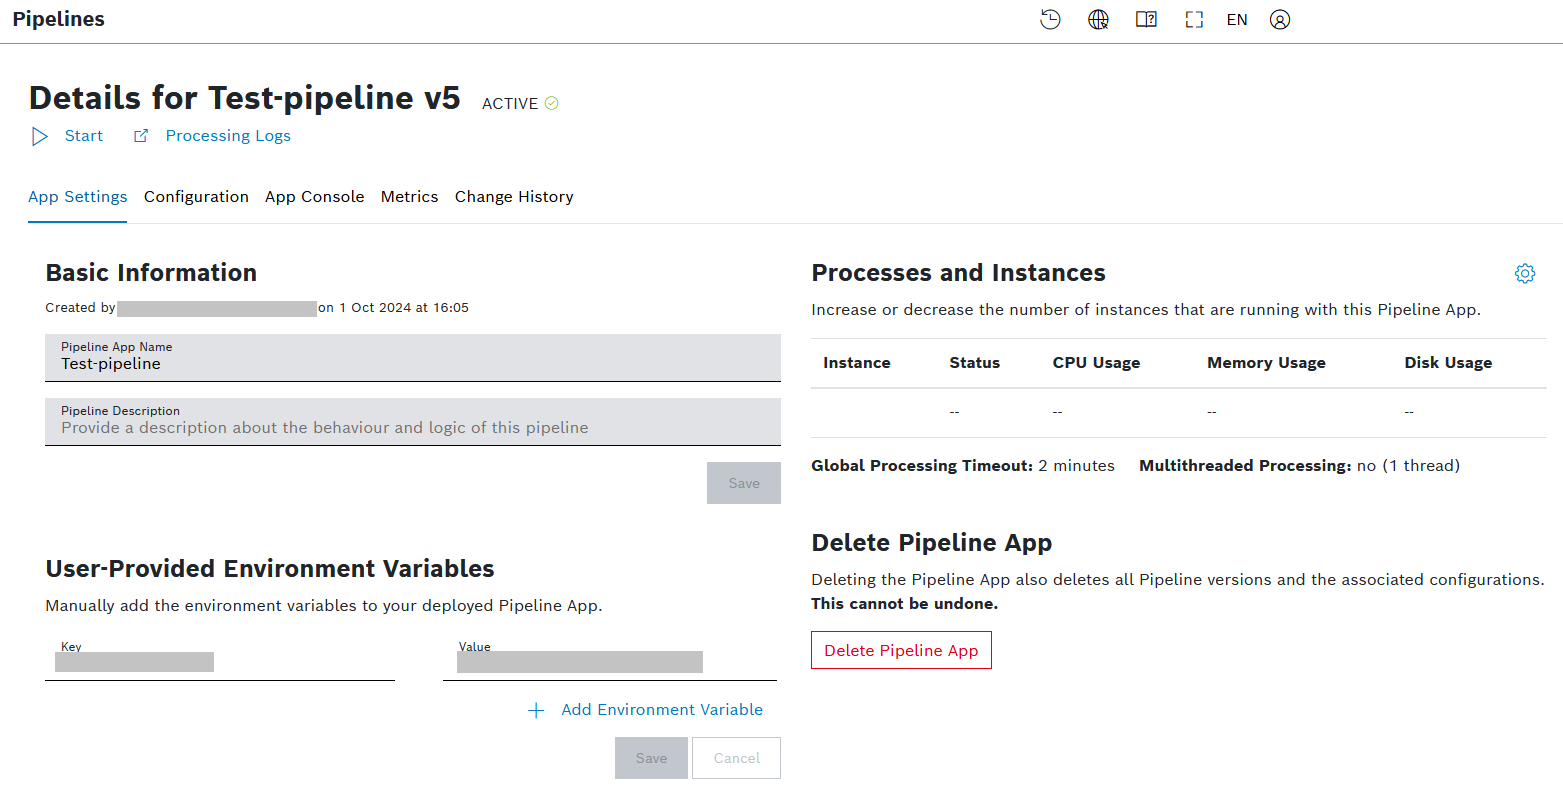Image resolution: width=1563 pixels, height=791 pixels.
Task: Click the globe icon in top bar
Action: tap(1098, 20)
